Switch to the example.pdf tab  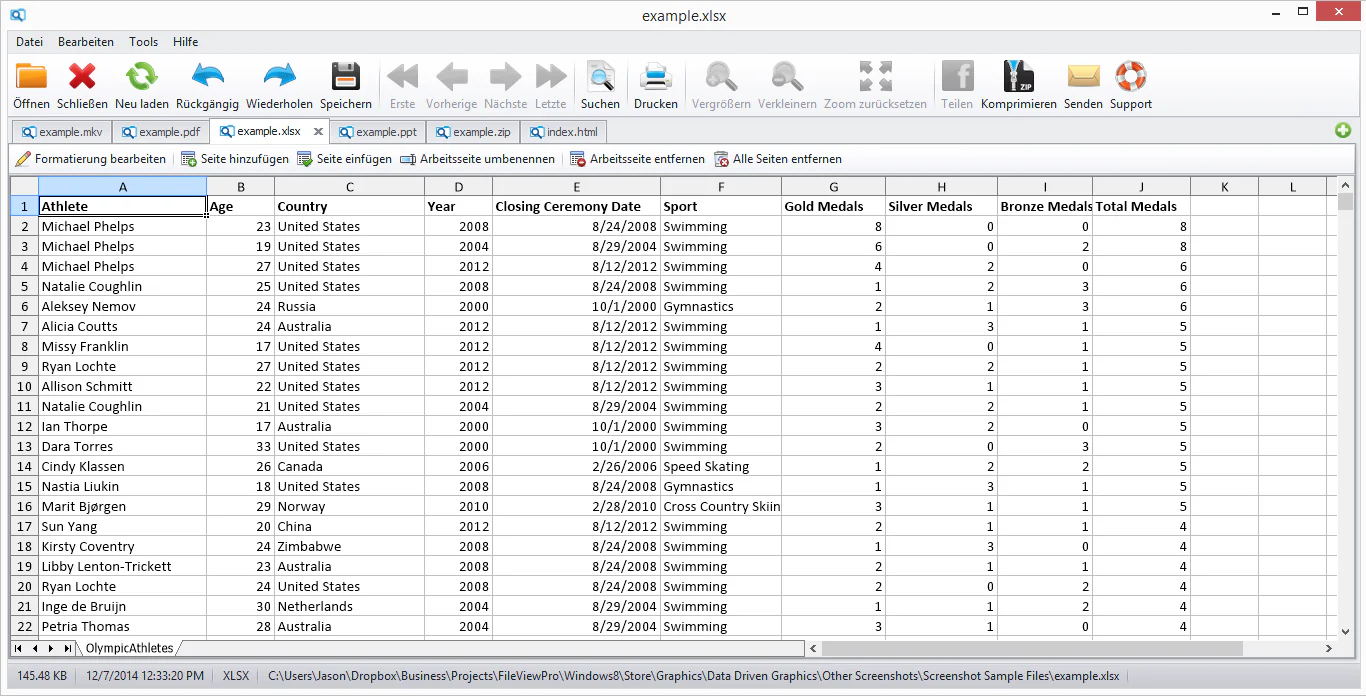click(x=160, y=132)
